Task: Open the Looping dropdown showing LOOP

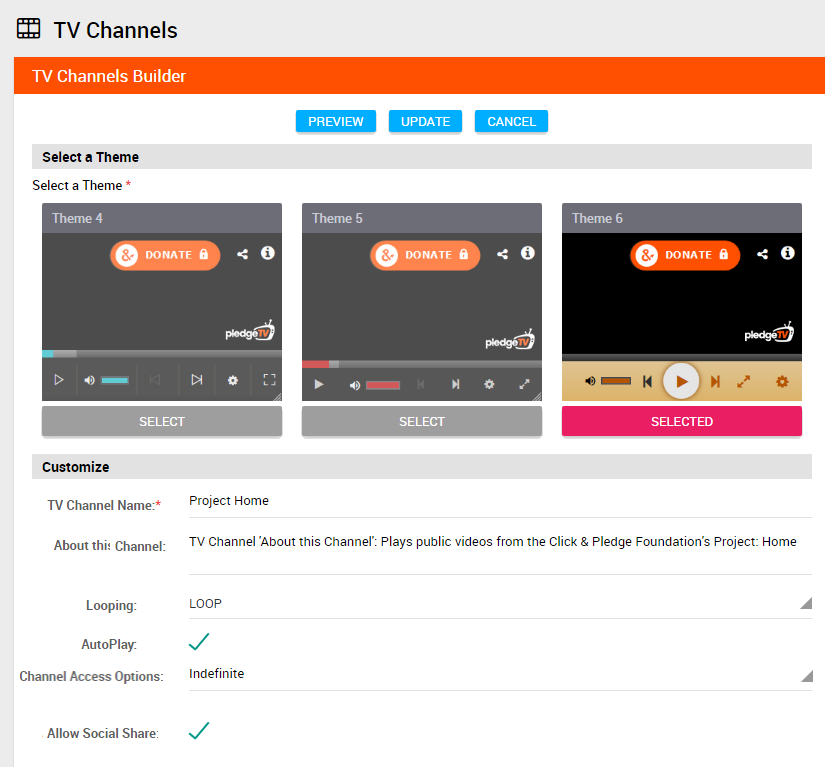Action: click(x=500, y=604)
